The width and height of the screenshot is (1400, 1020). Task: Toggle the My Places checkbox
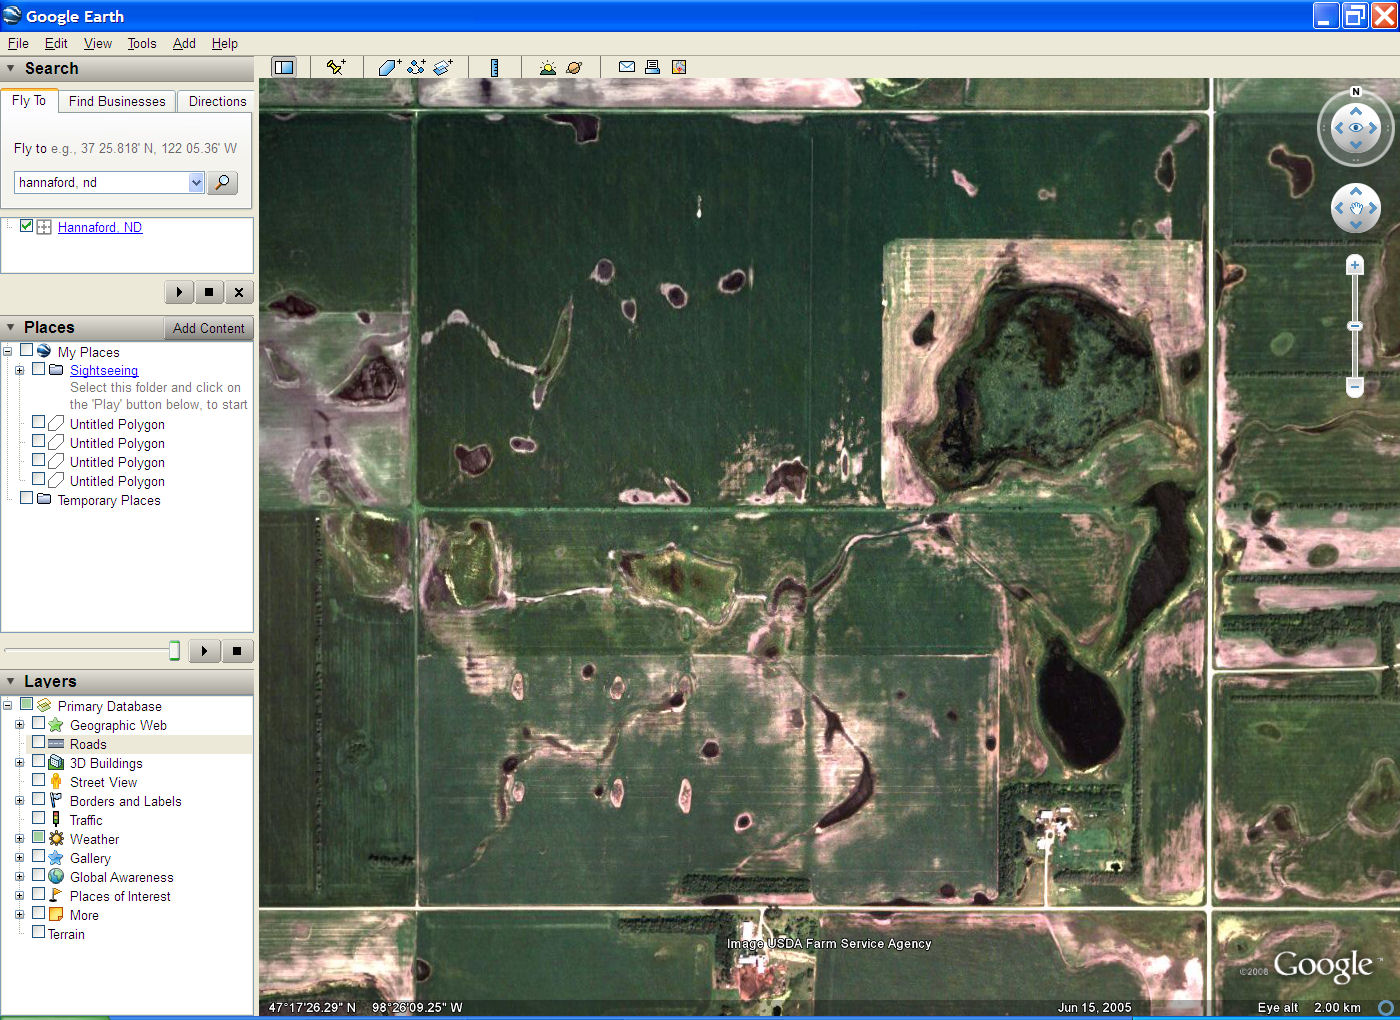27,350
